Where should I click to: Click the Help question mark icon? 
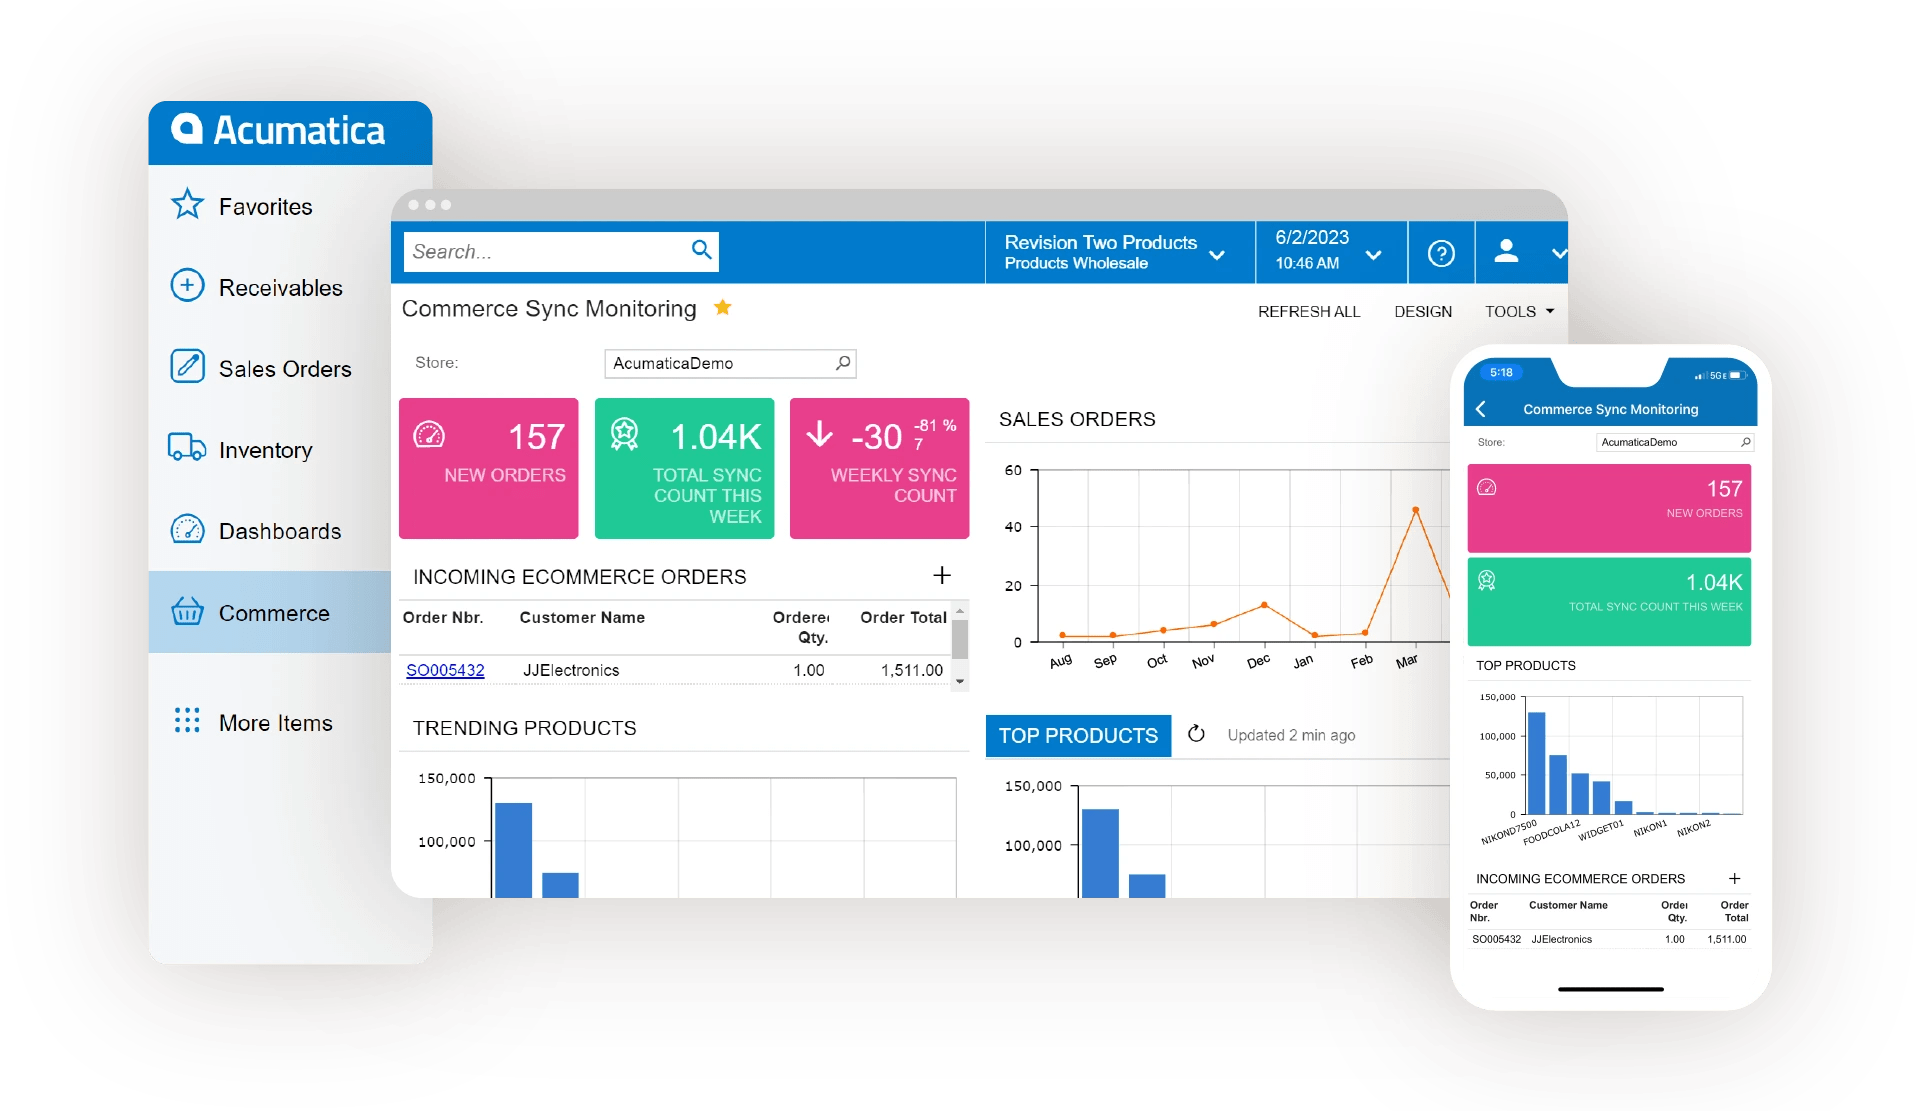1440,252
